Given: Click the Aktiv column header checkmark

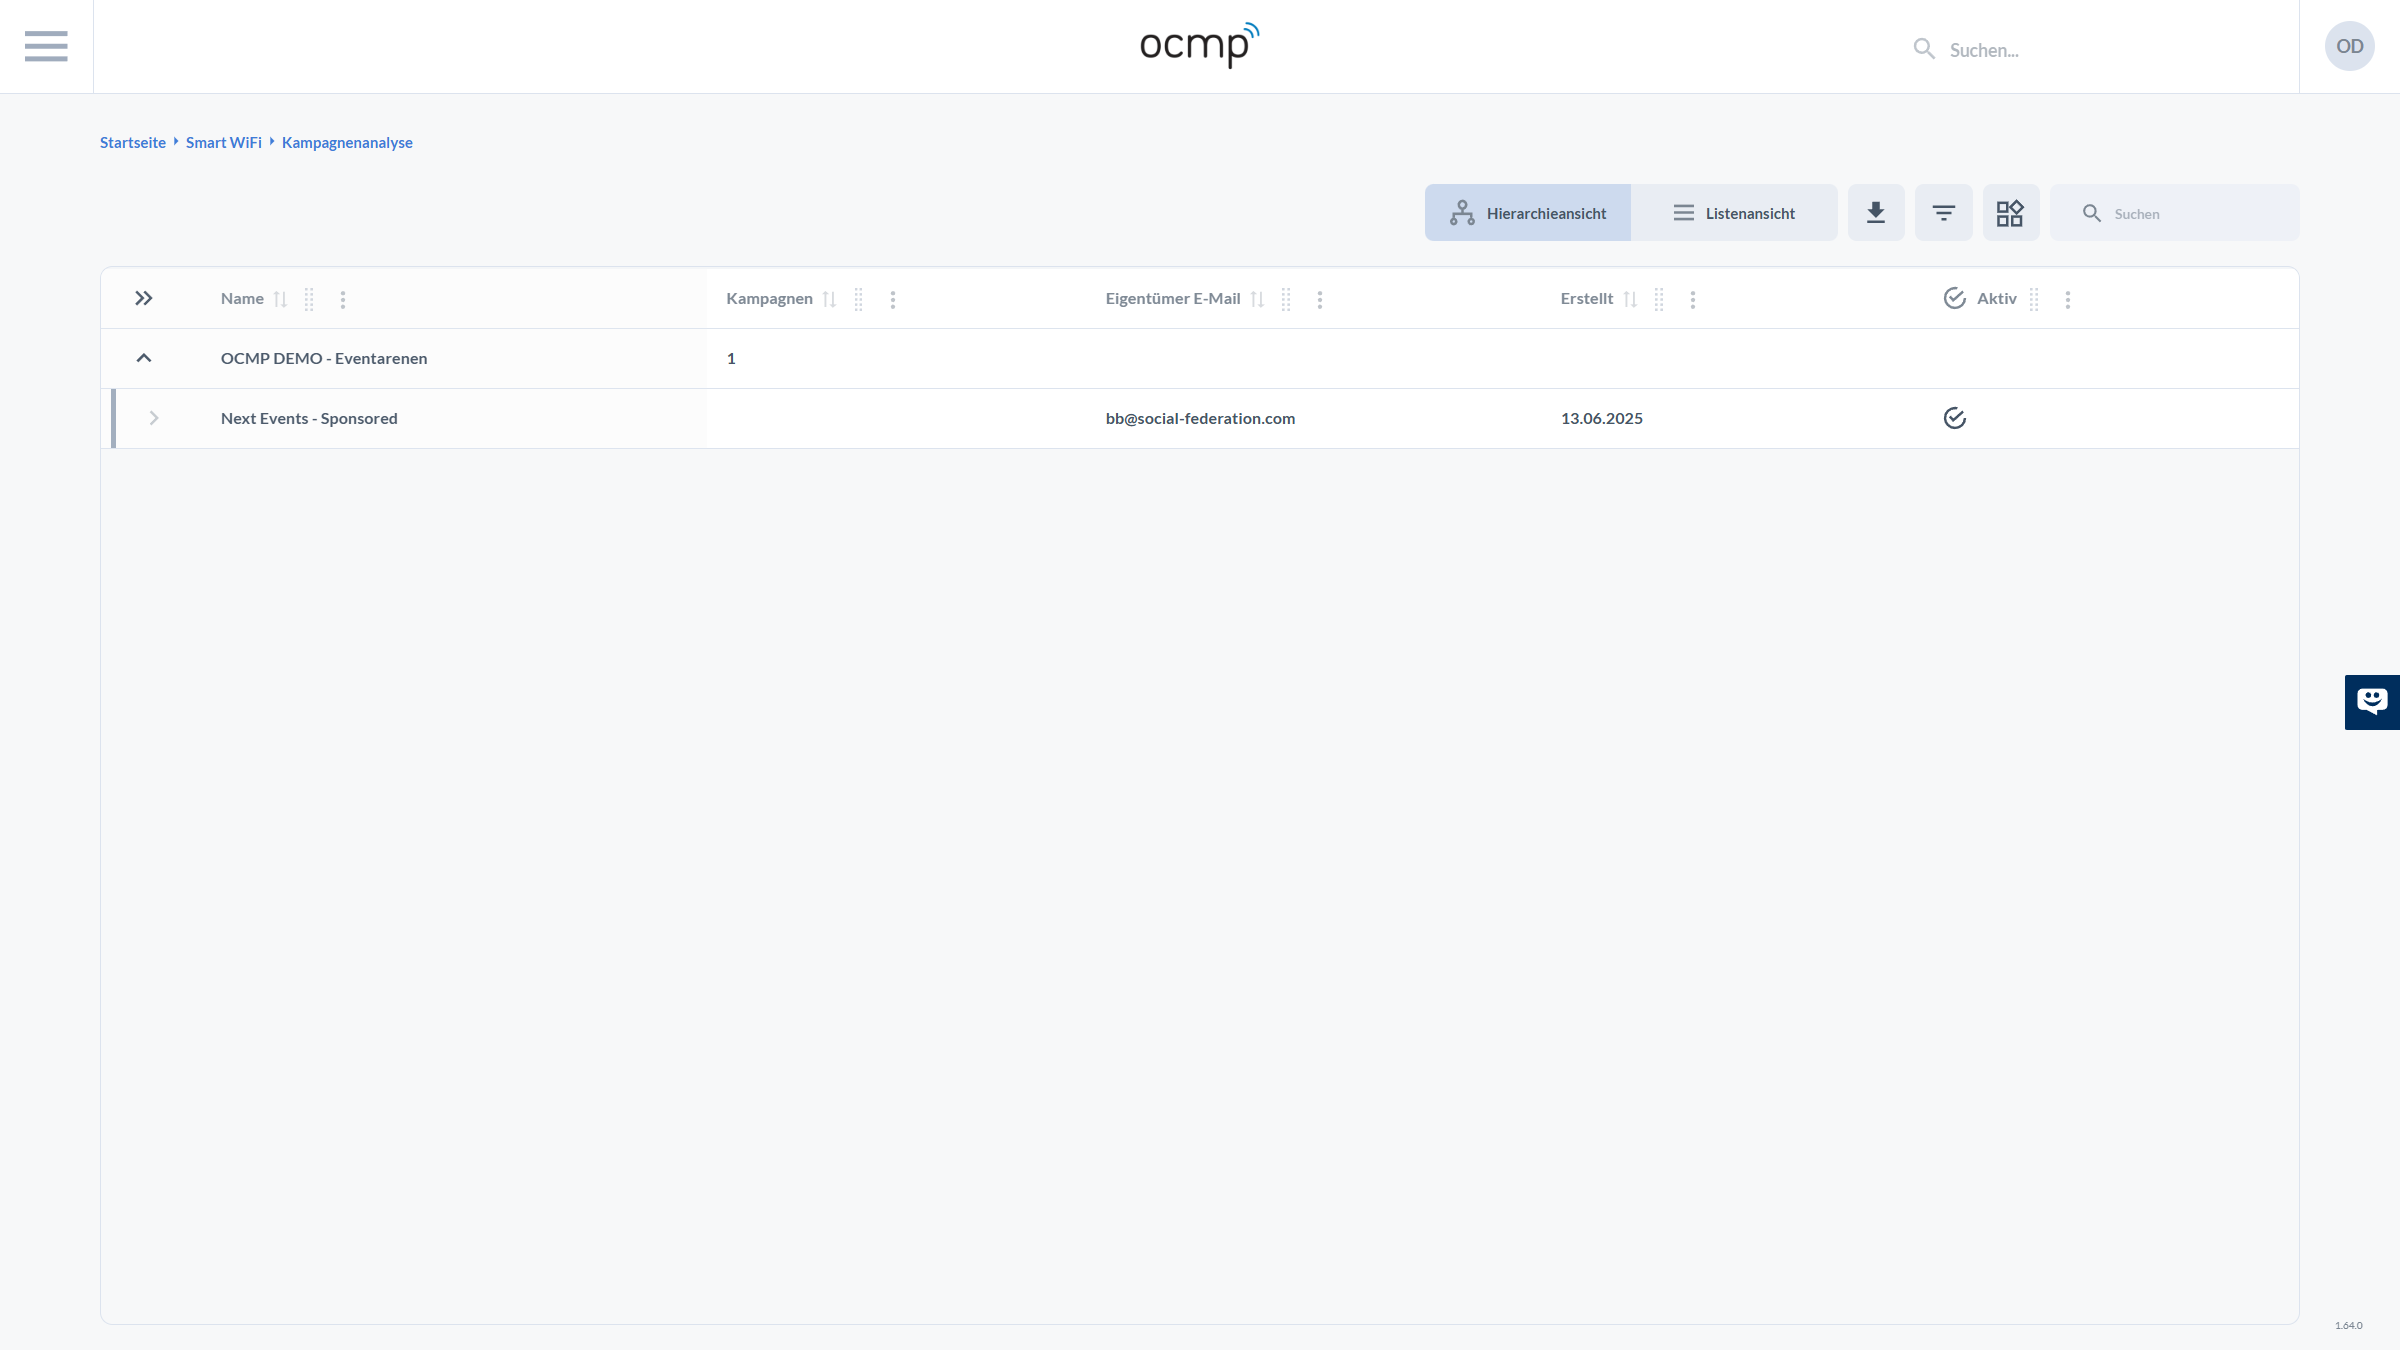Looking at the screenshot, I should [1954, 298].
